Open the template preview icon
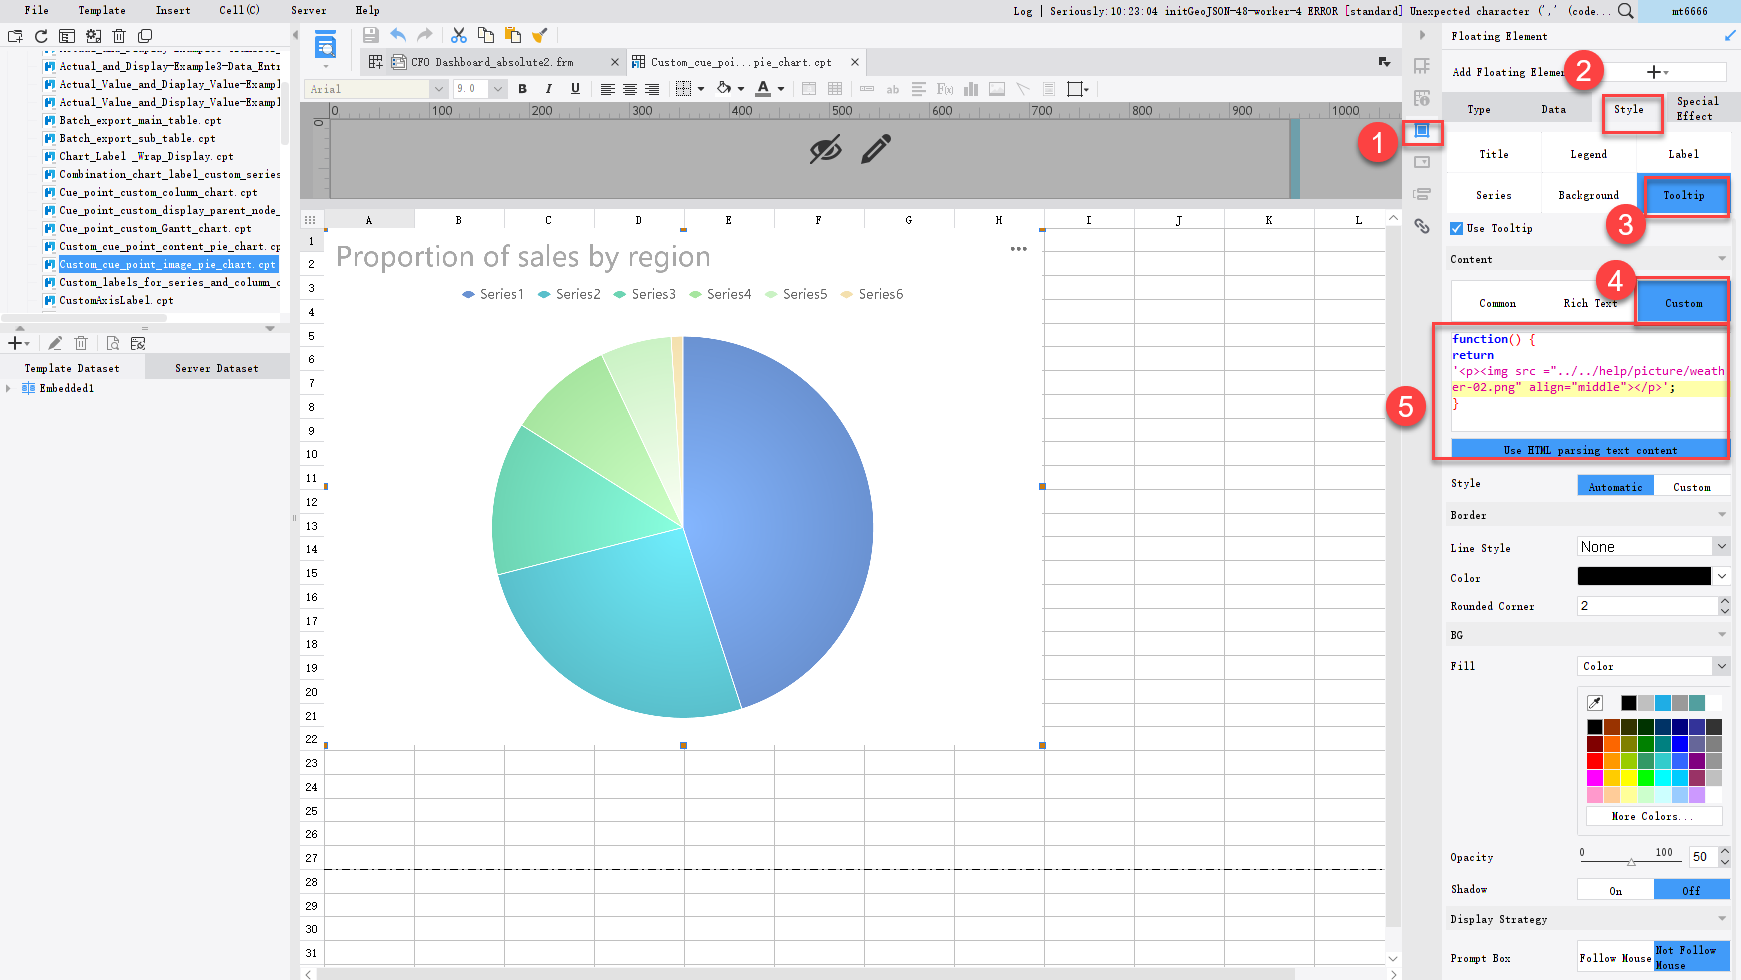The width and height of the screenshot is (1741, 980). click(326, 46)
